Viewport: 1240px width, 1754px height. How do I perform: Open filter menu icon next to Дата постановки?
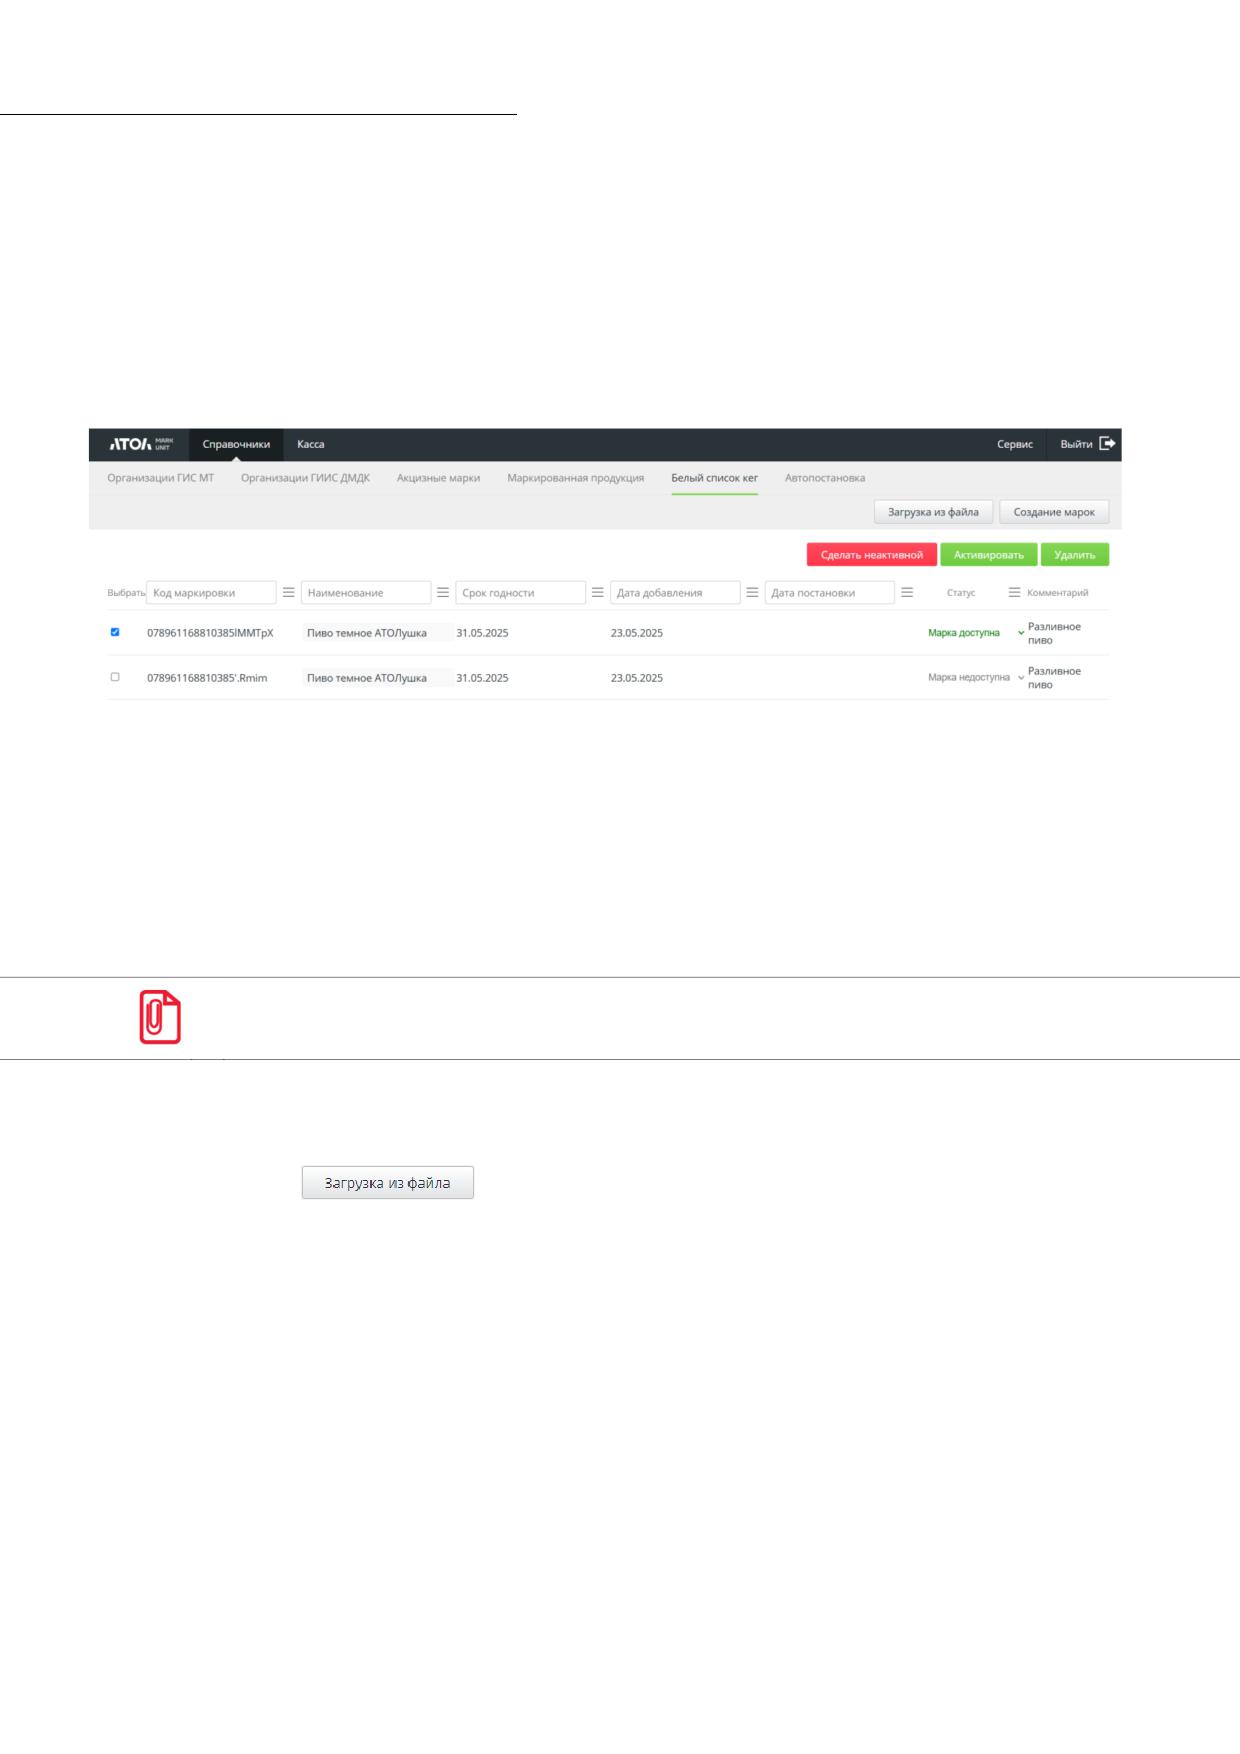coord(907,592)
